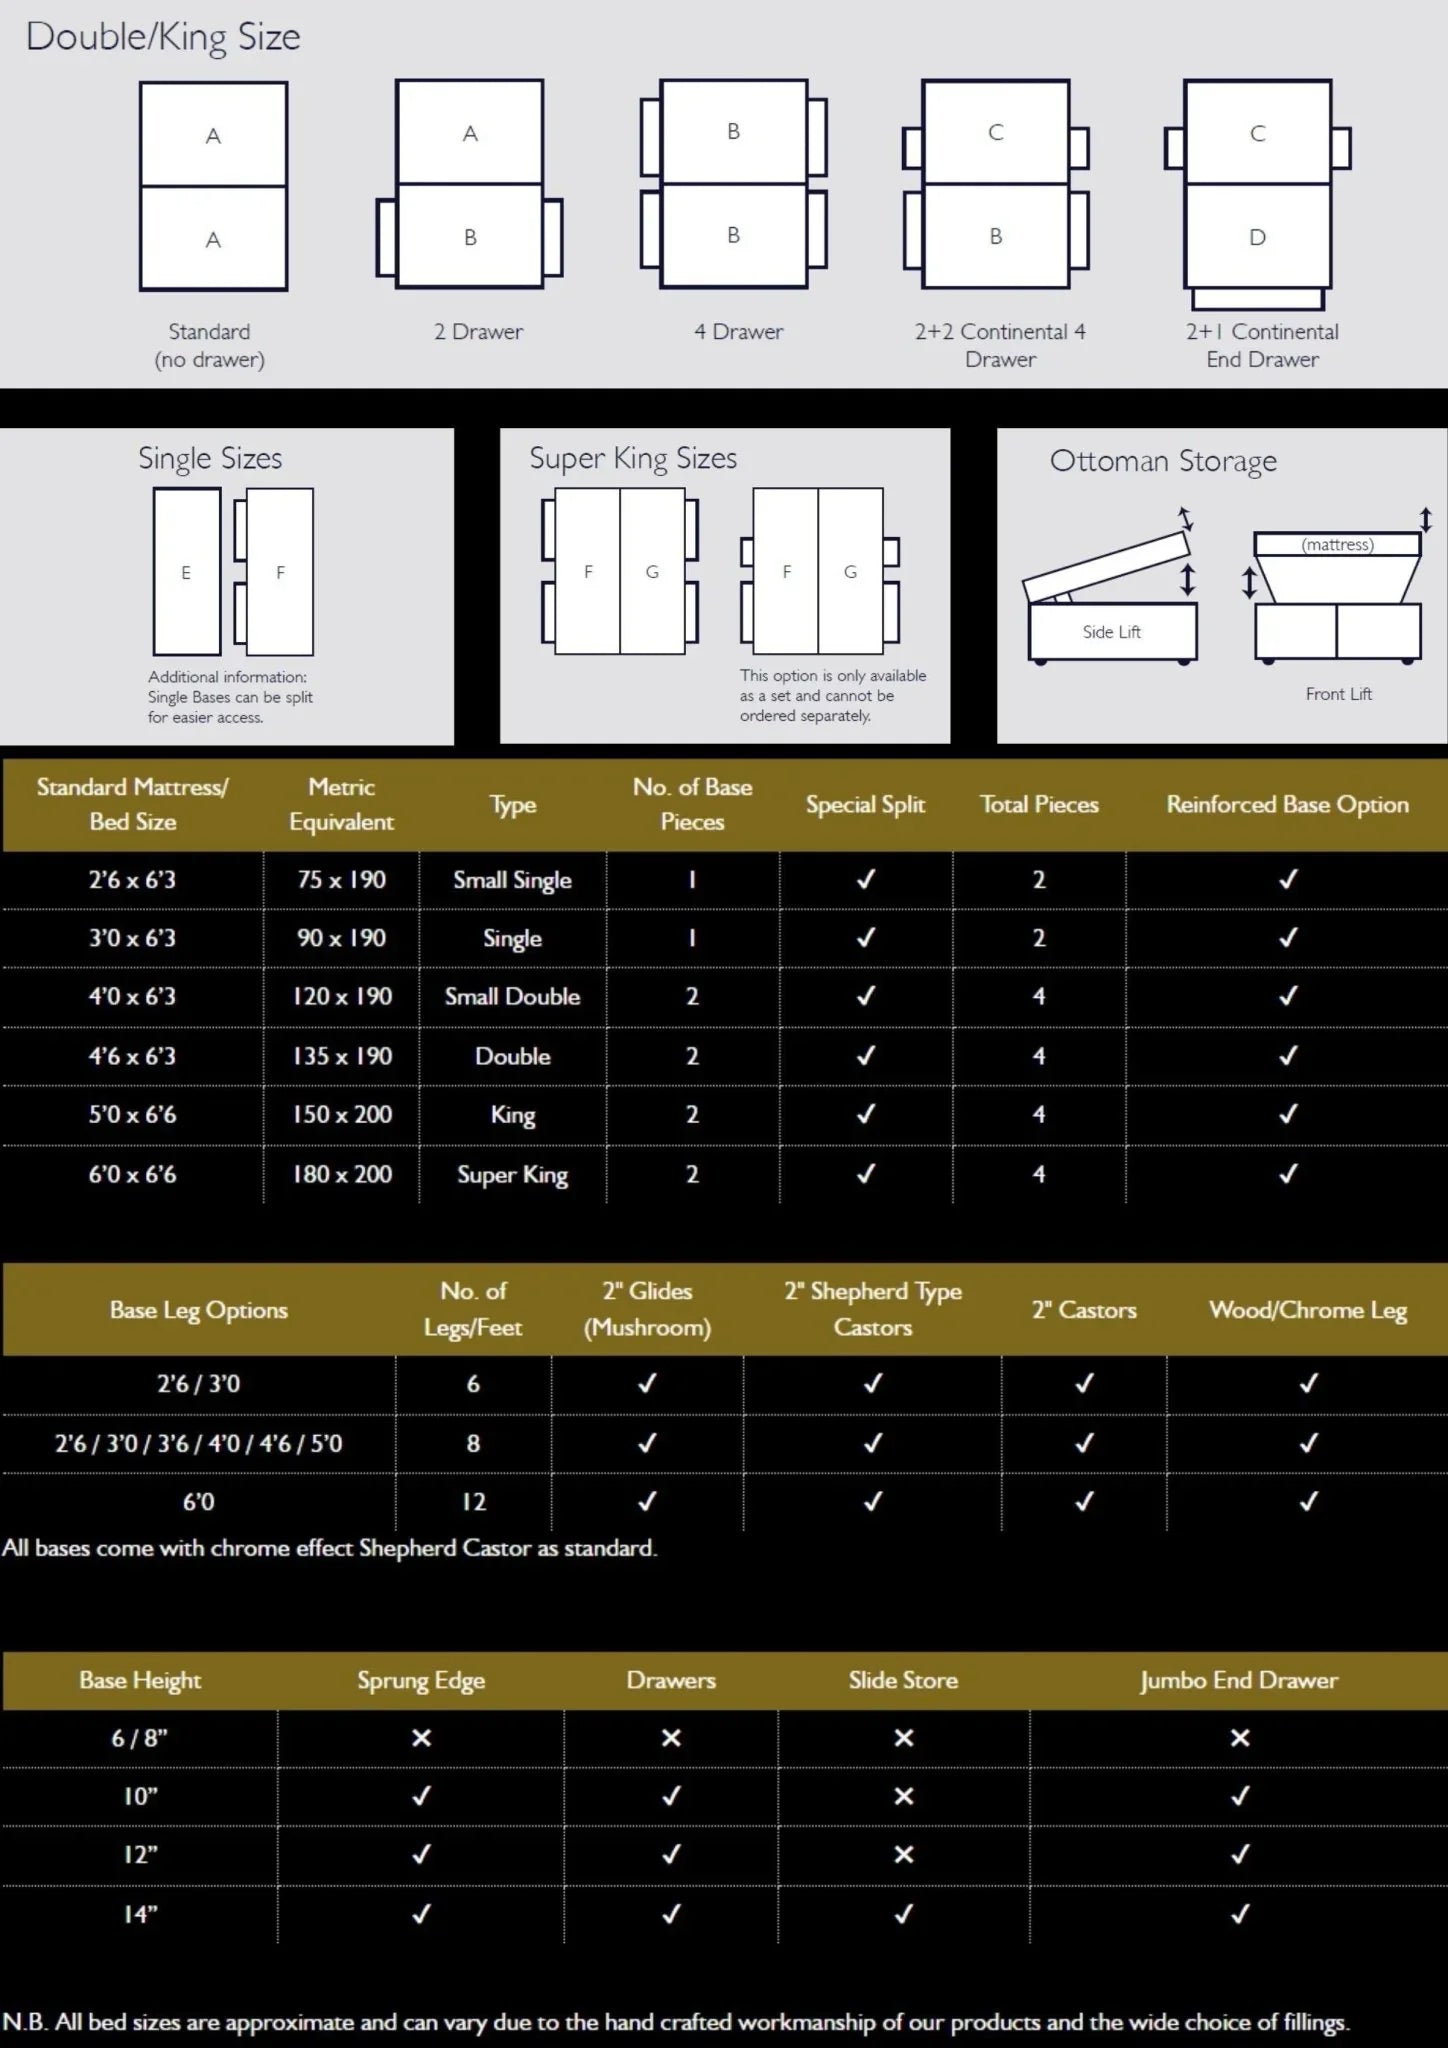The image size is (1448, 2048).
Task: Click the Base Leg Options header
Action: [x=199, y=1310]
